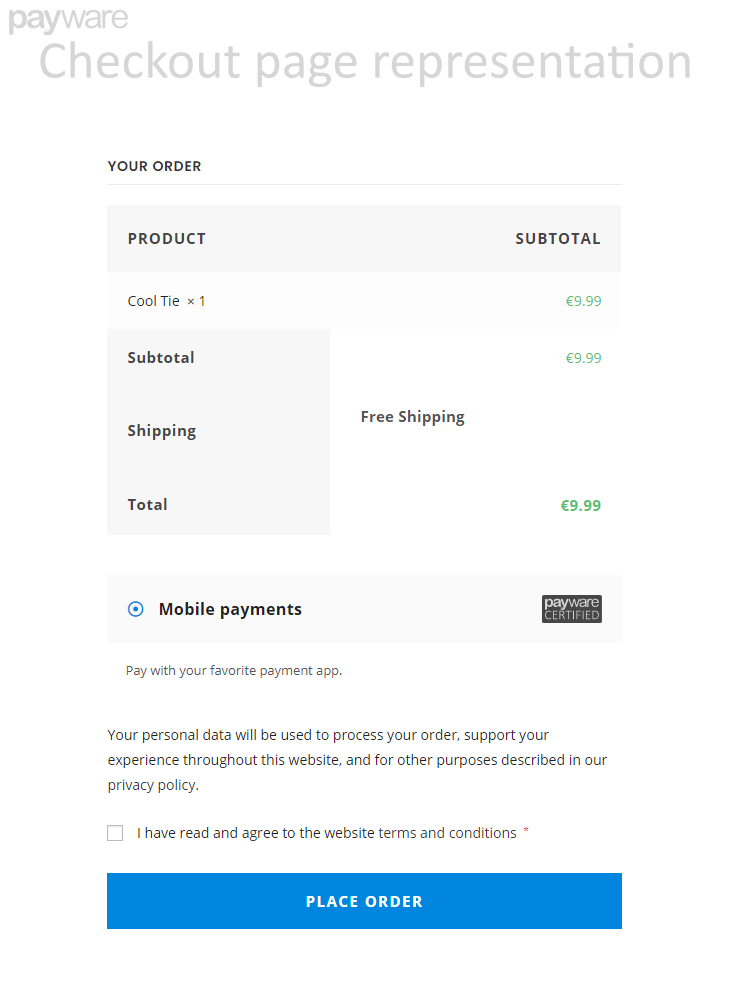Click 'Pay with your favorite payment app' text
Screen dimensions: 730x985
click(234, 670)
